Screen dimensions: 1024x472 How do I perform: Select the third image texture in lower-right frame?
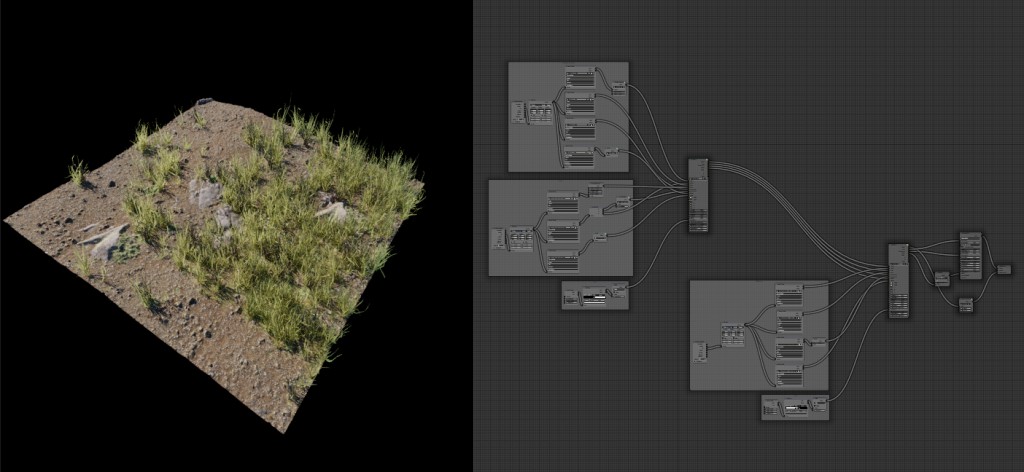pos(790,348)
